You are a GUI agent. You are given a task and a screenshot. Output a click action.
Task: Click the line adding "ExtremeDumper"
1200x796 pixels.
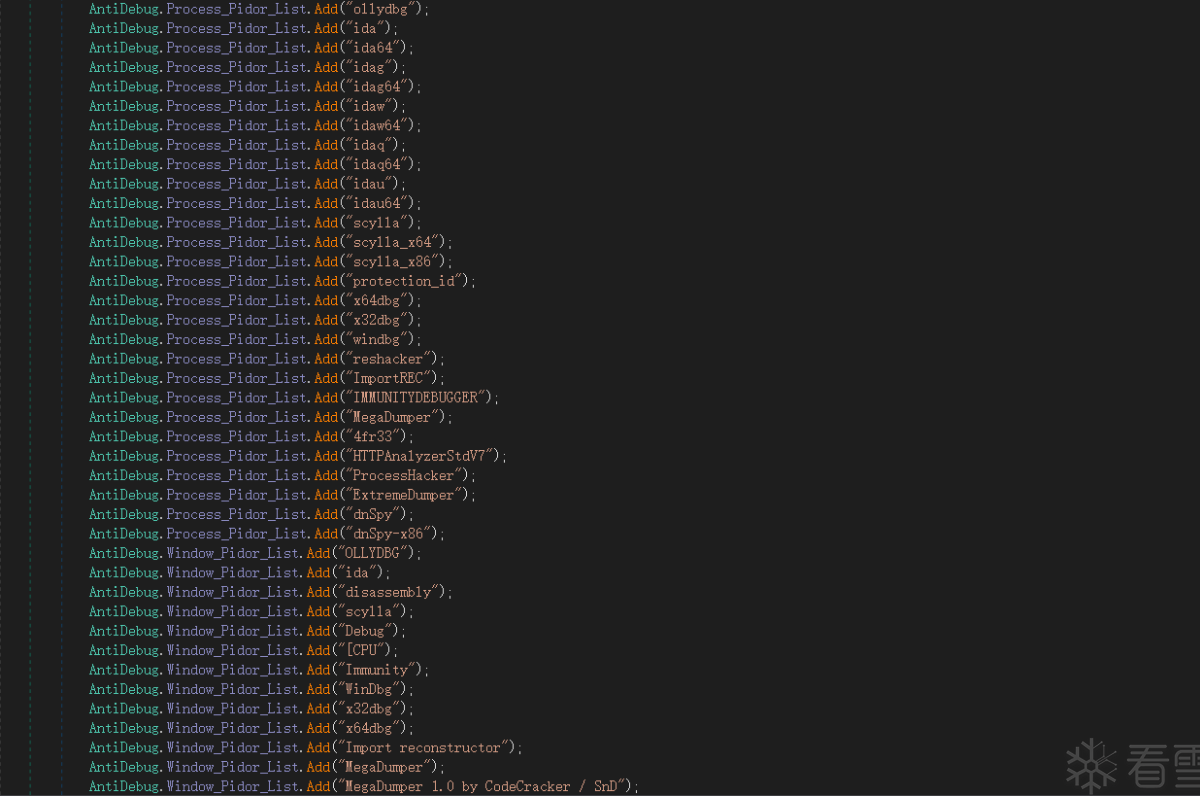(x=283, y=496)
